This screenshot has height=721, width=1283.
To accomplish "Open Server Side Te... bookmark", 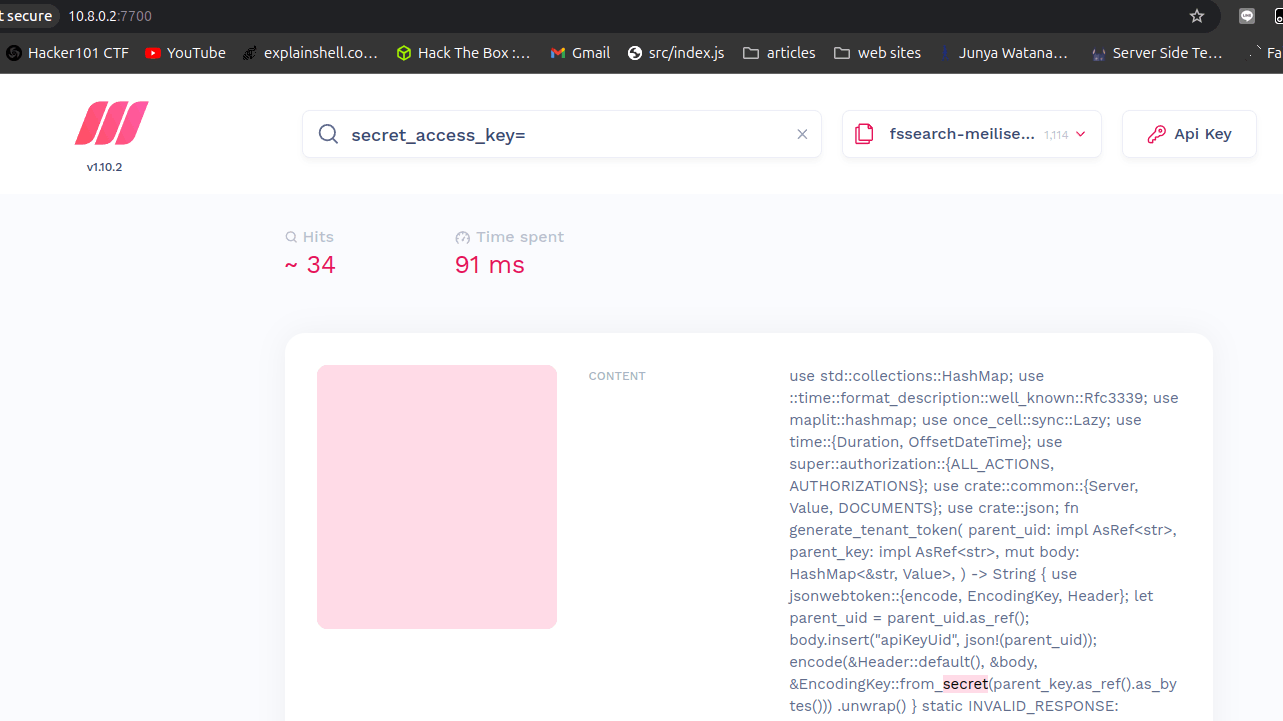I will (1158, 53).
